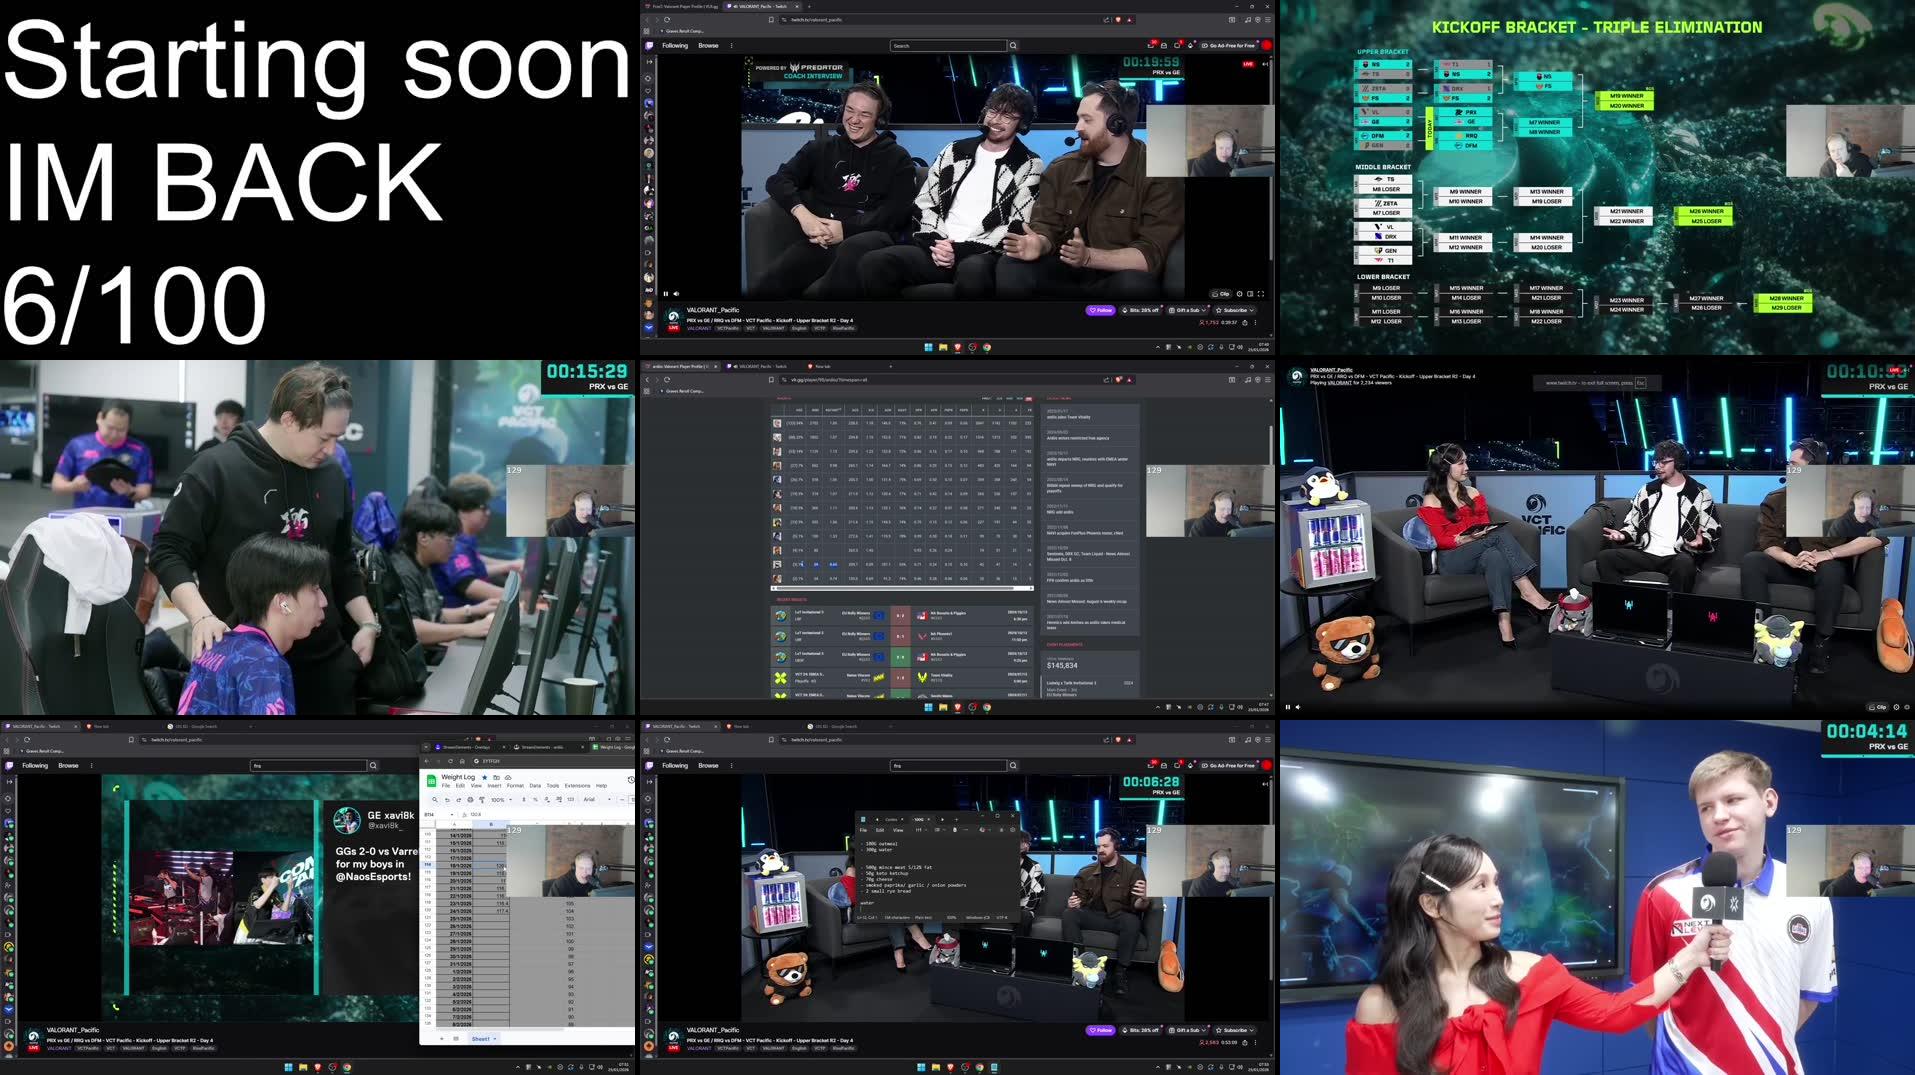Click the VCTPacific tag link

point(727,328)
